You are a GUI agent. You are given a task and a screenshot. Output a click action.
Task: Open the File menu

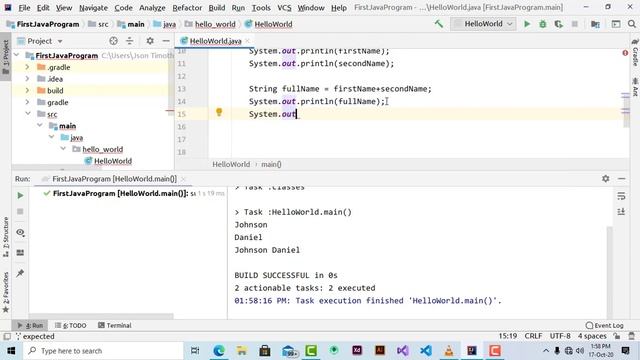(24, 8)
